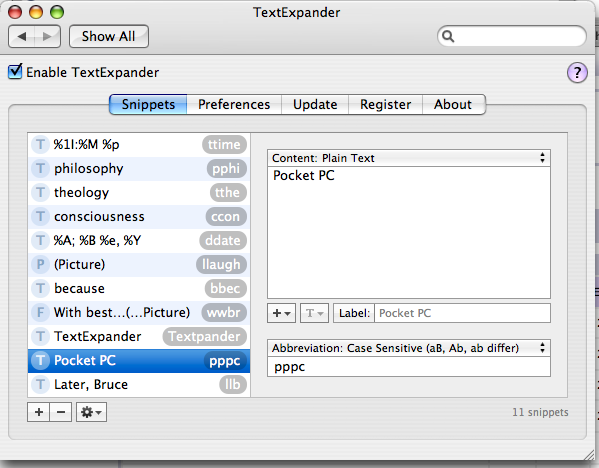Screen dimensions: 599x468
Task: Click the Show All button
Action: (x=108, y=37)
